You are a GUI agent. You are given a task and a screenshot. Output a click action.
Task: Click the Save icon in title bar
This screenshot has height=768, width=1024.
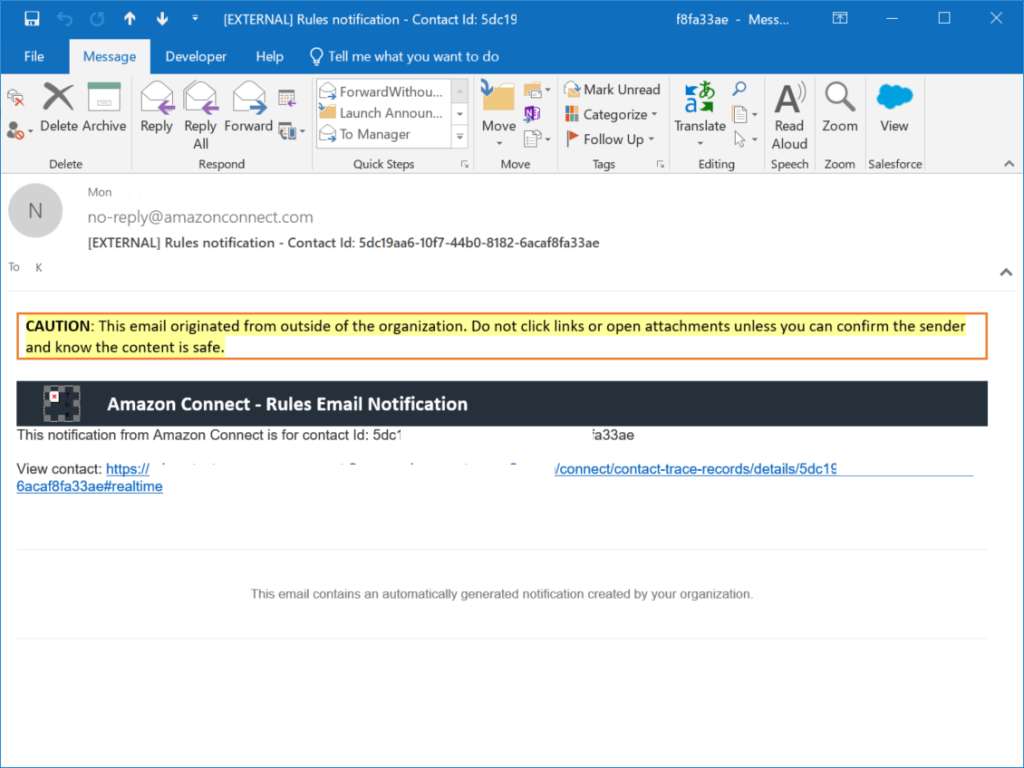[31, 19]
